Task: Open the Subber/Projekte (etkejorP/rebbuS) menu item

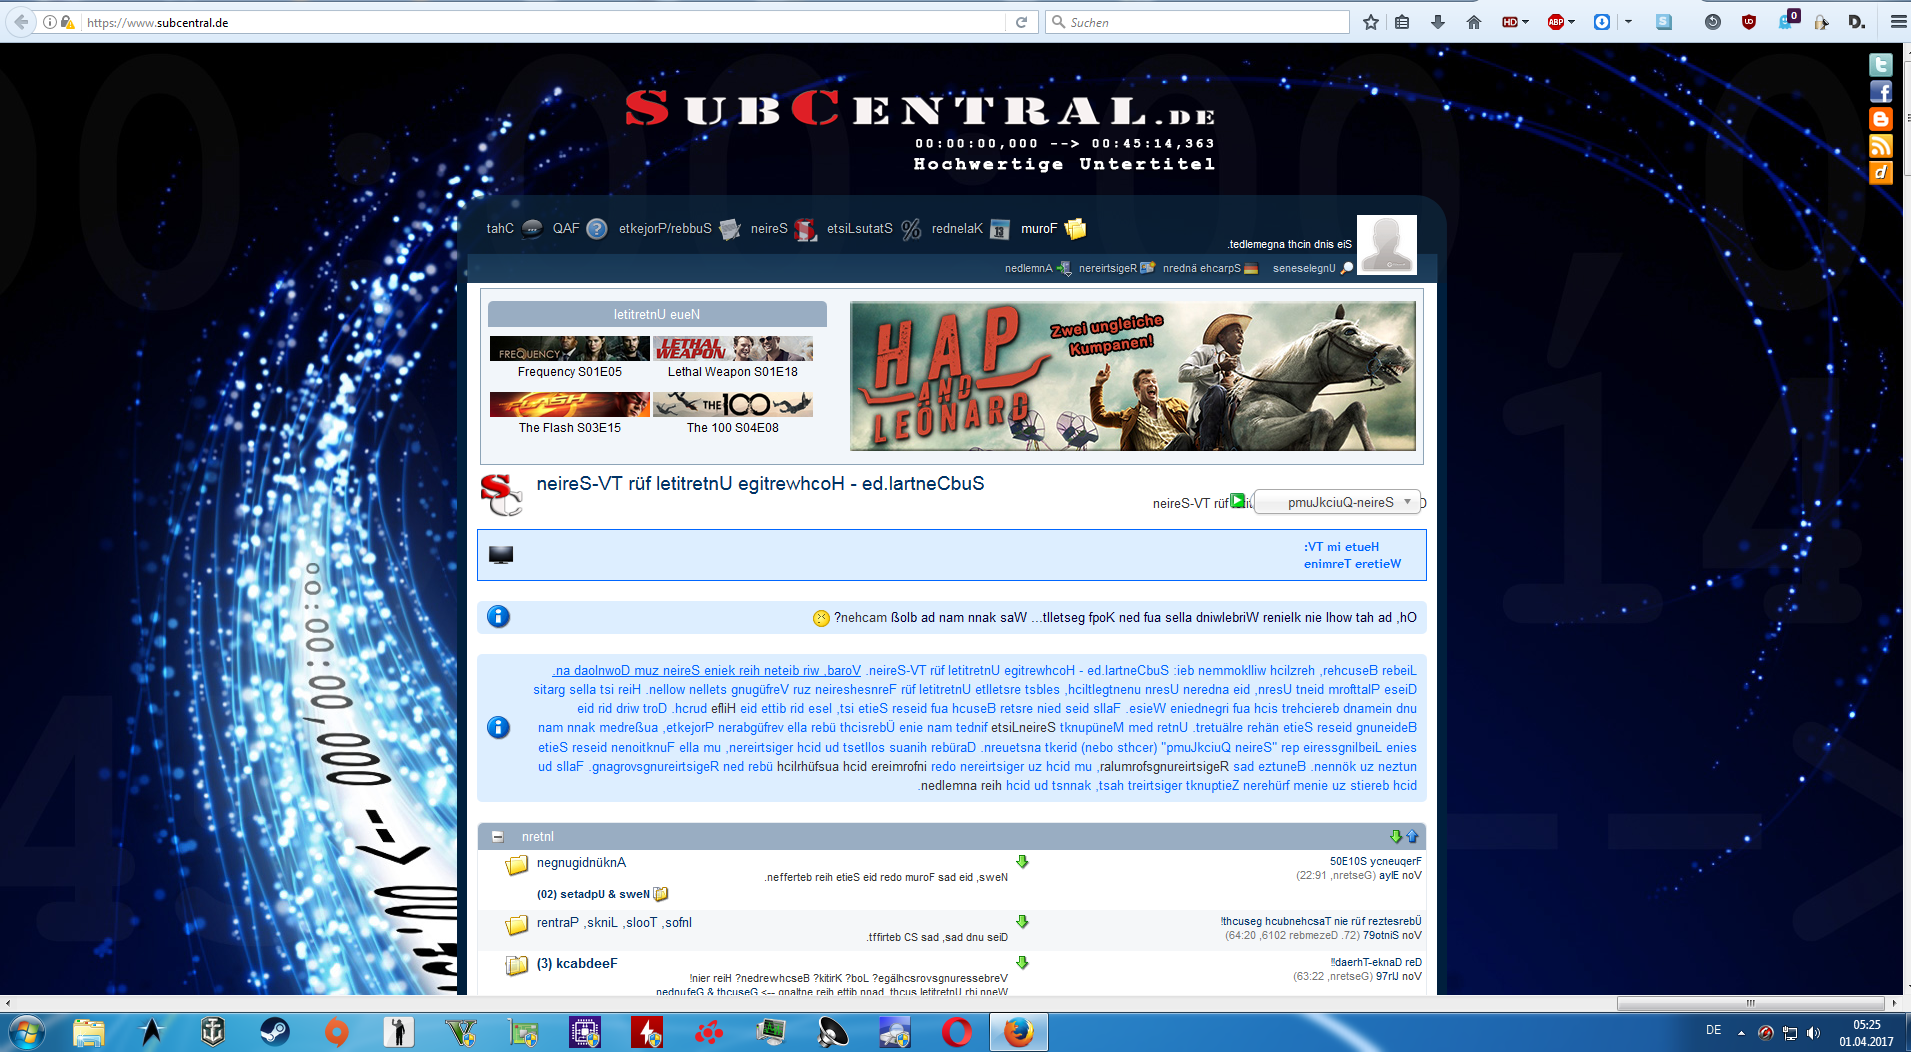Action: tap(665, 228)
